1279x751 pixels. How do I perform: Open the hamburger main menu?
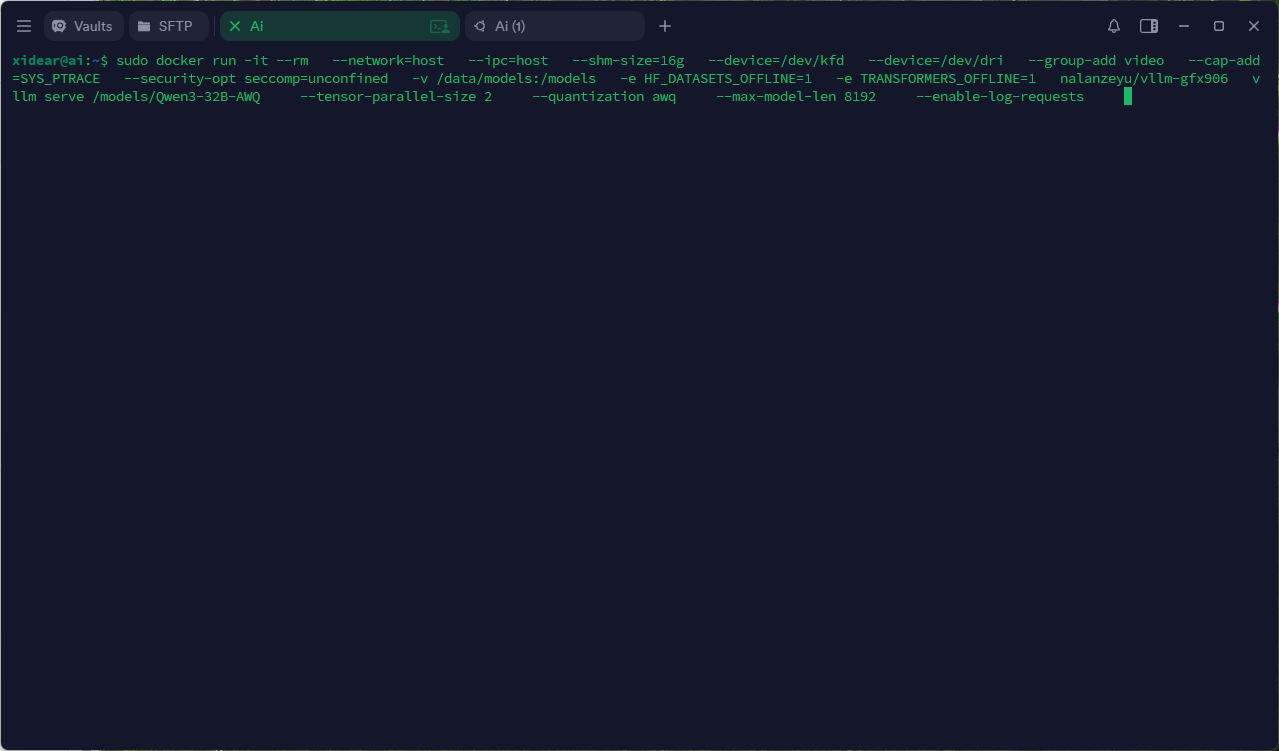pos(24,26)
